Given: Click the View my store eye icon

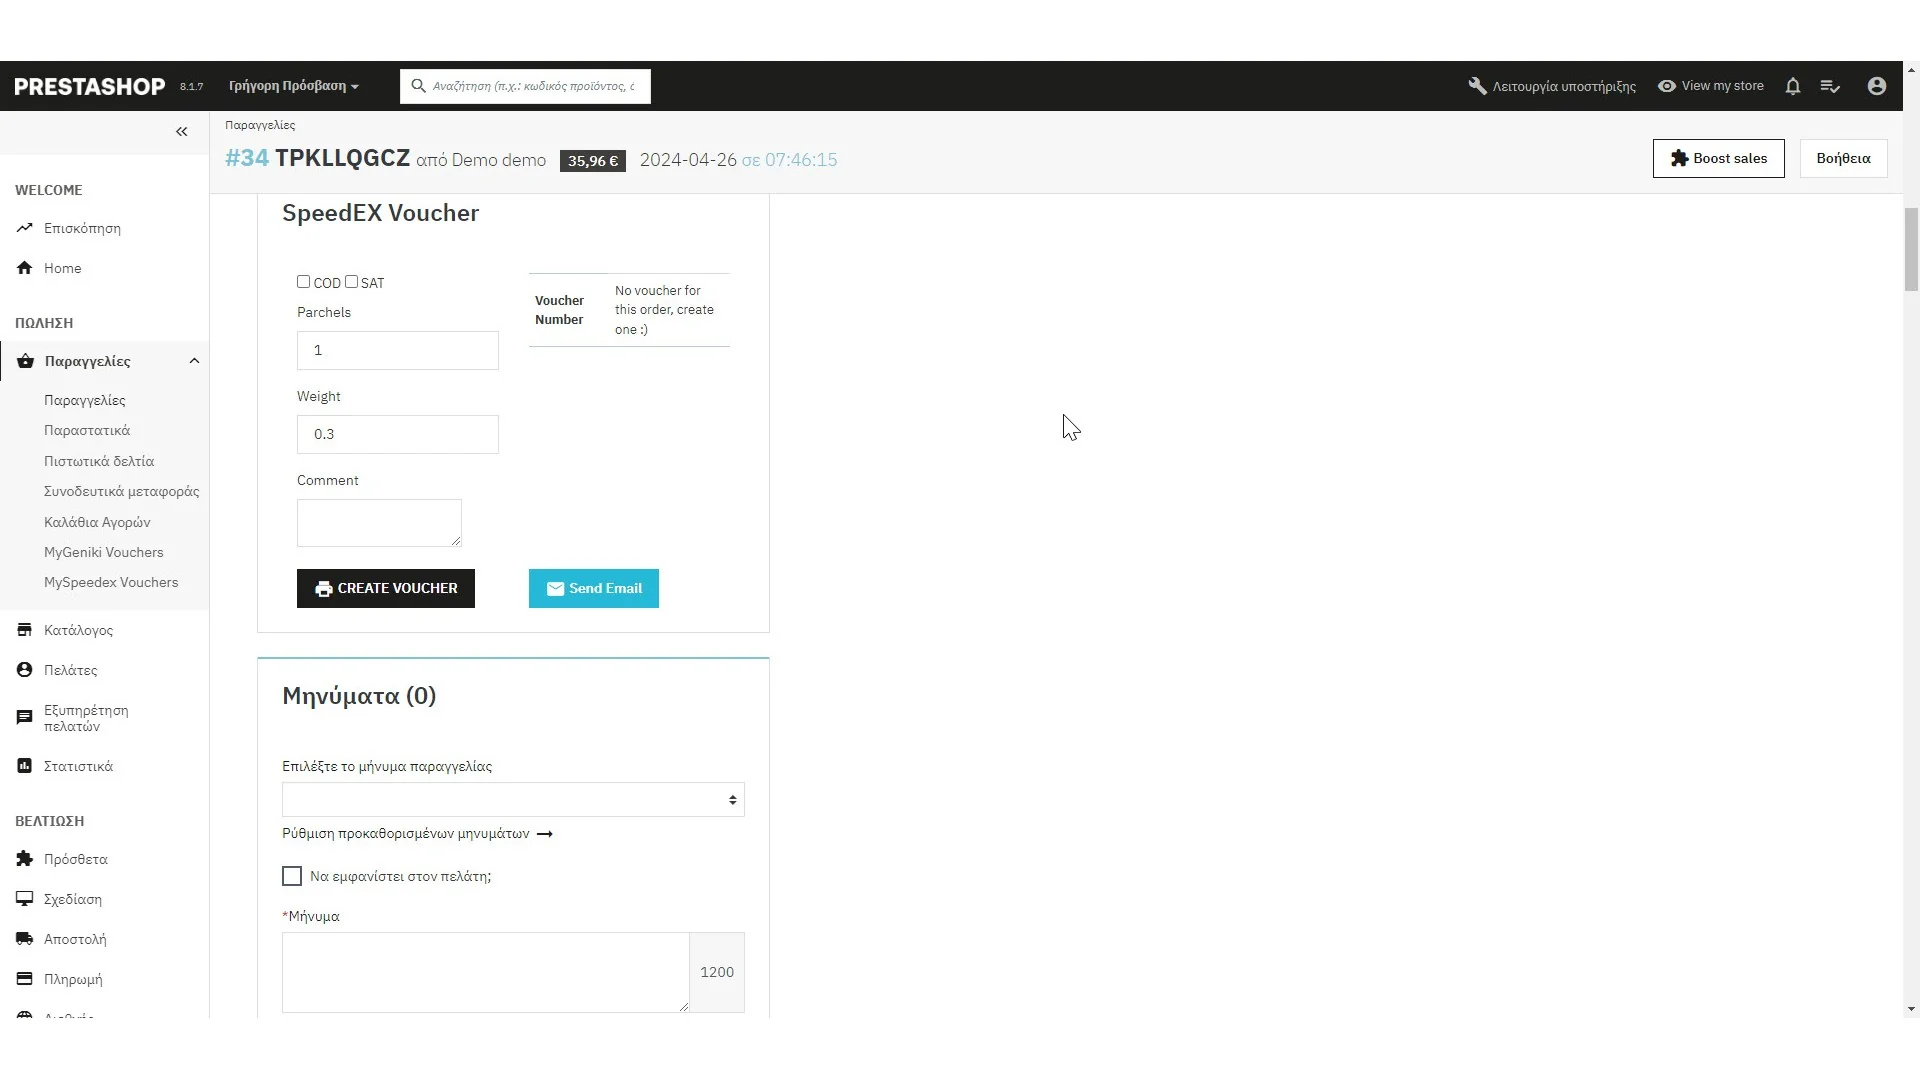Looking at the screenshot, I should pos(1666,86).
